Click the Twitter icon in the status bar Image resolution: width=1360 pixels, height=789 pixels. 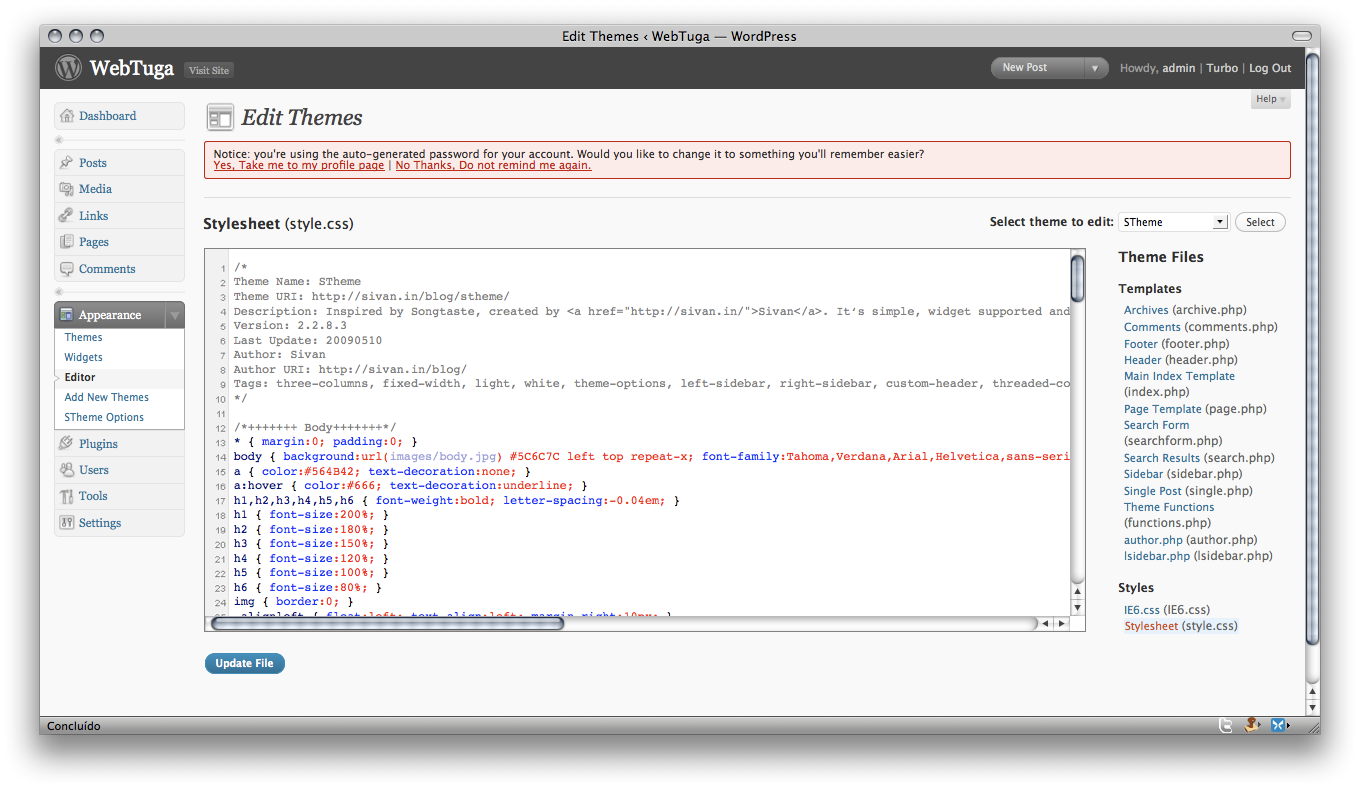(x=1225, y=726)
